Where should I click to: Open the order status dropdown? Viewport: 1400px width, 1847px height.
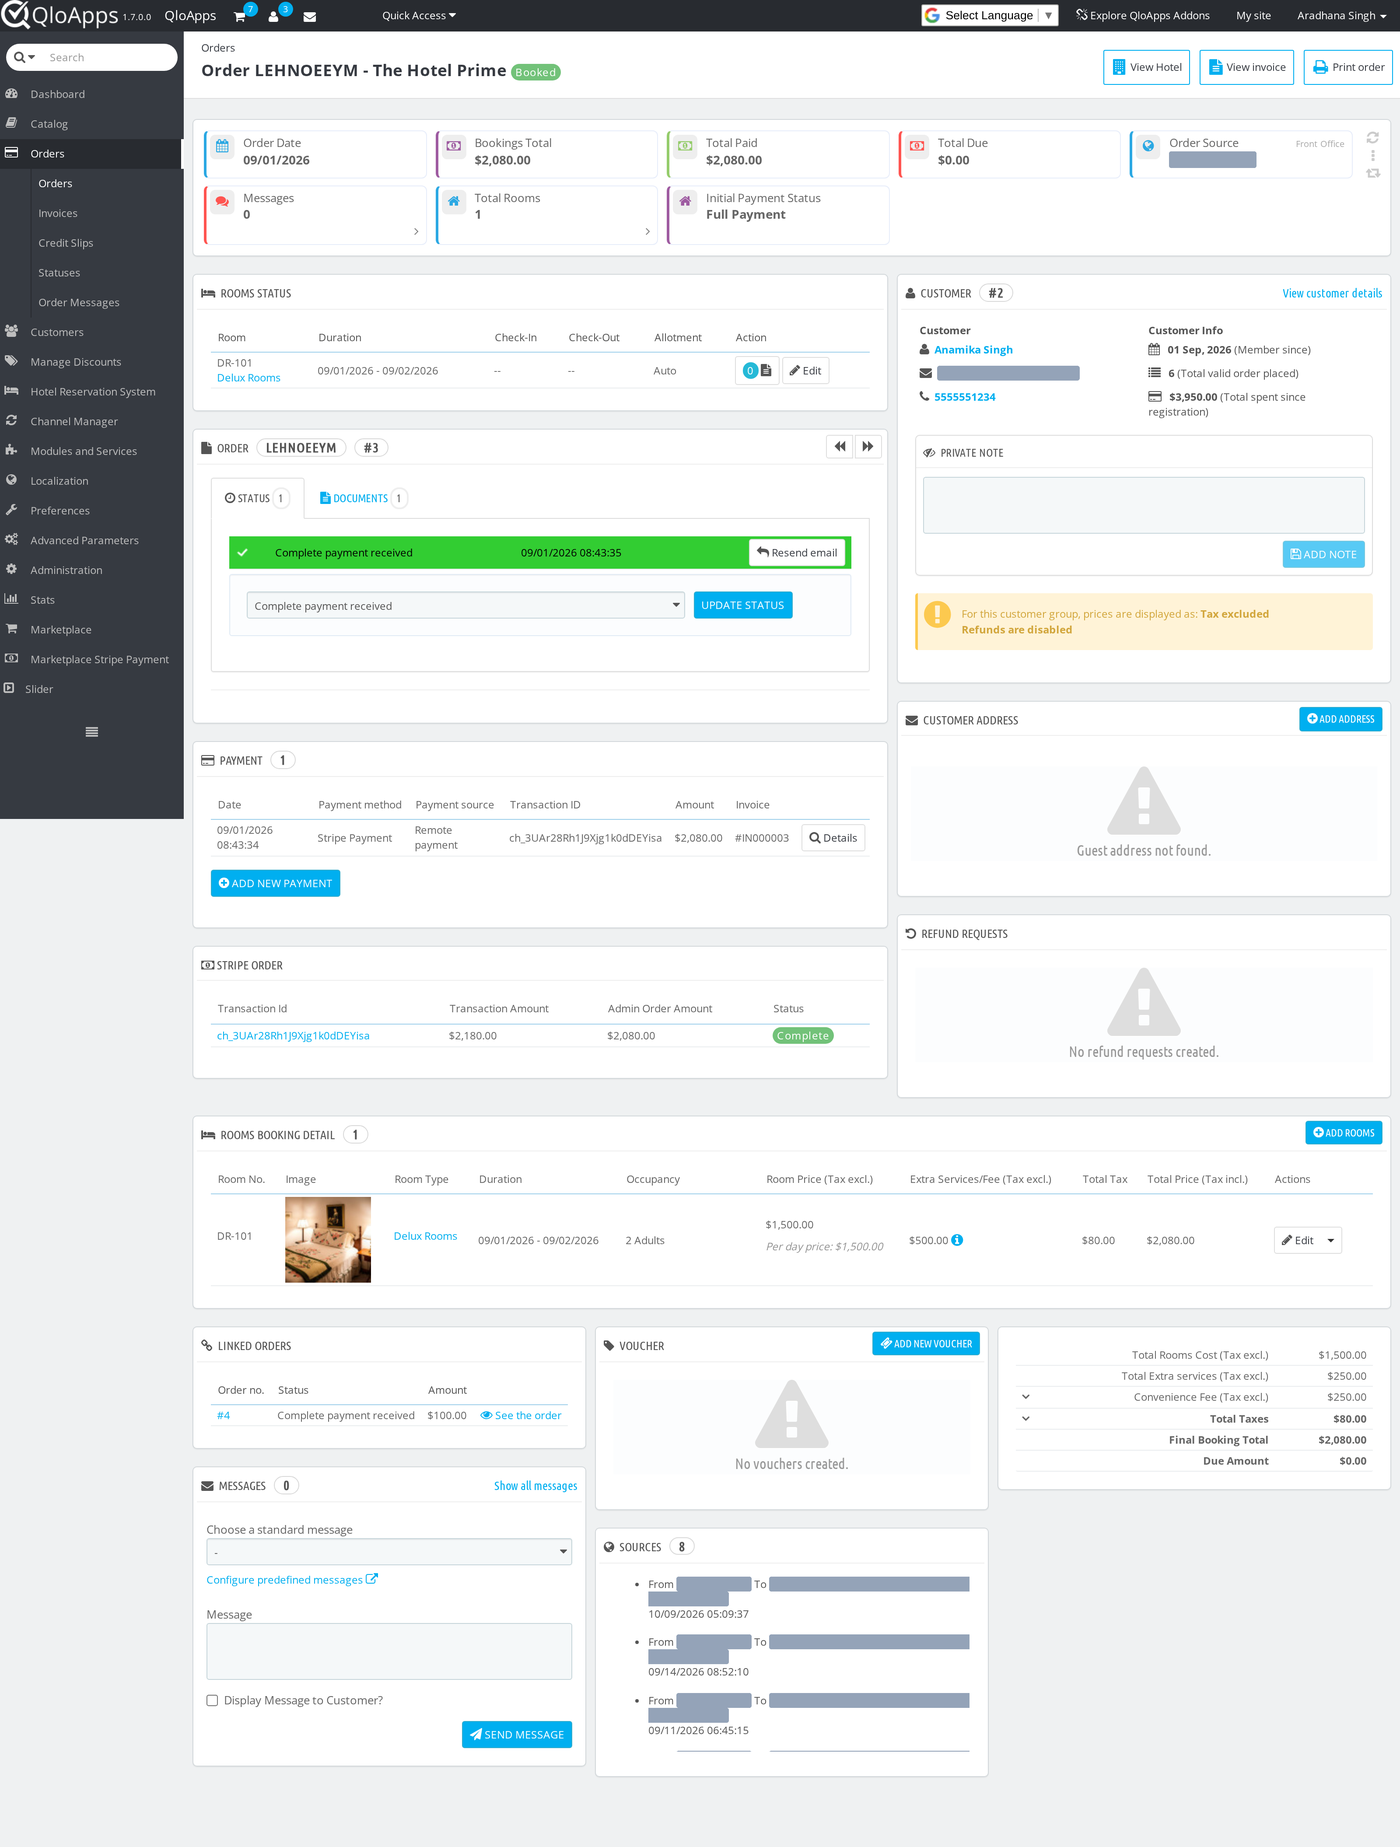[x=465, y=605]
